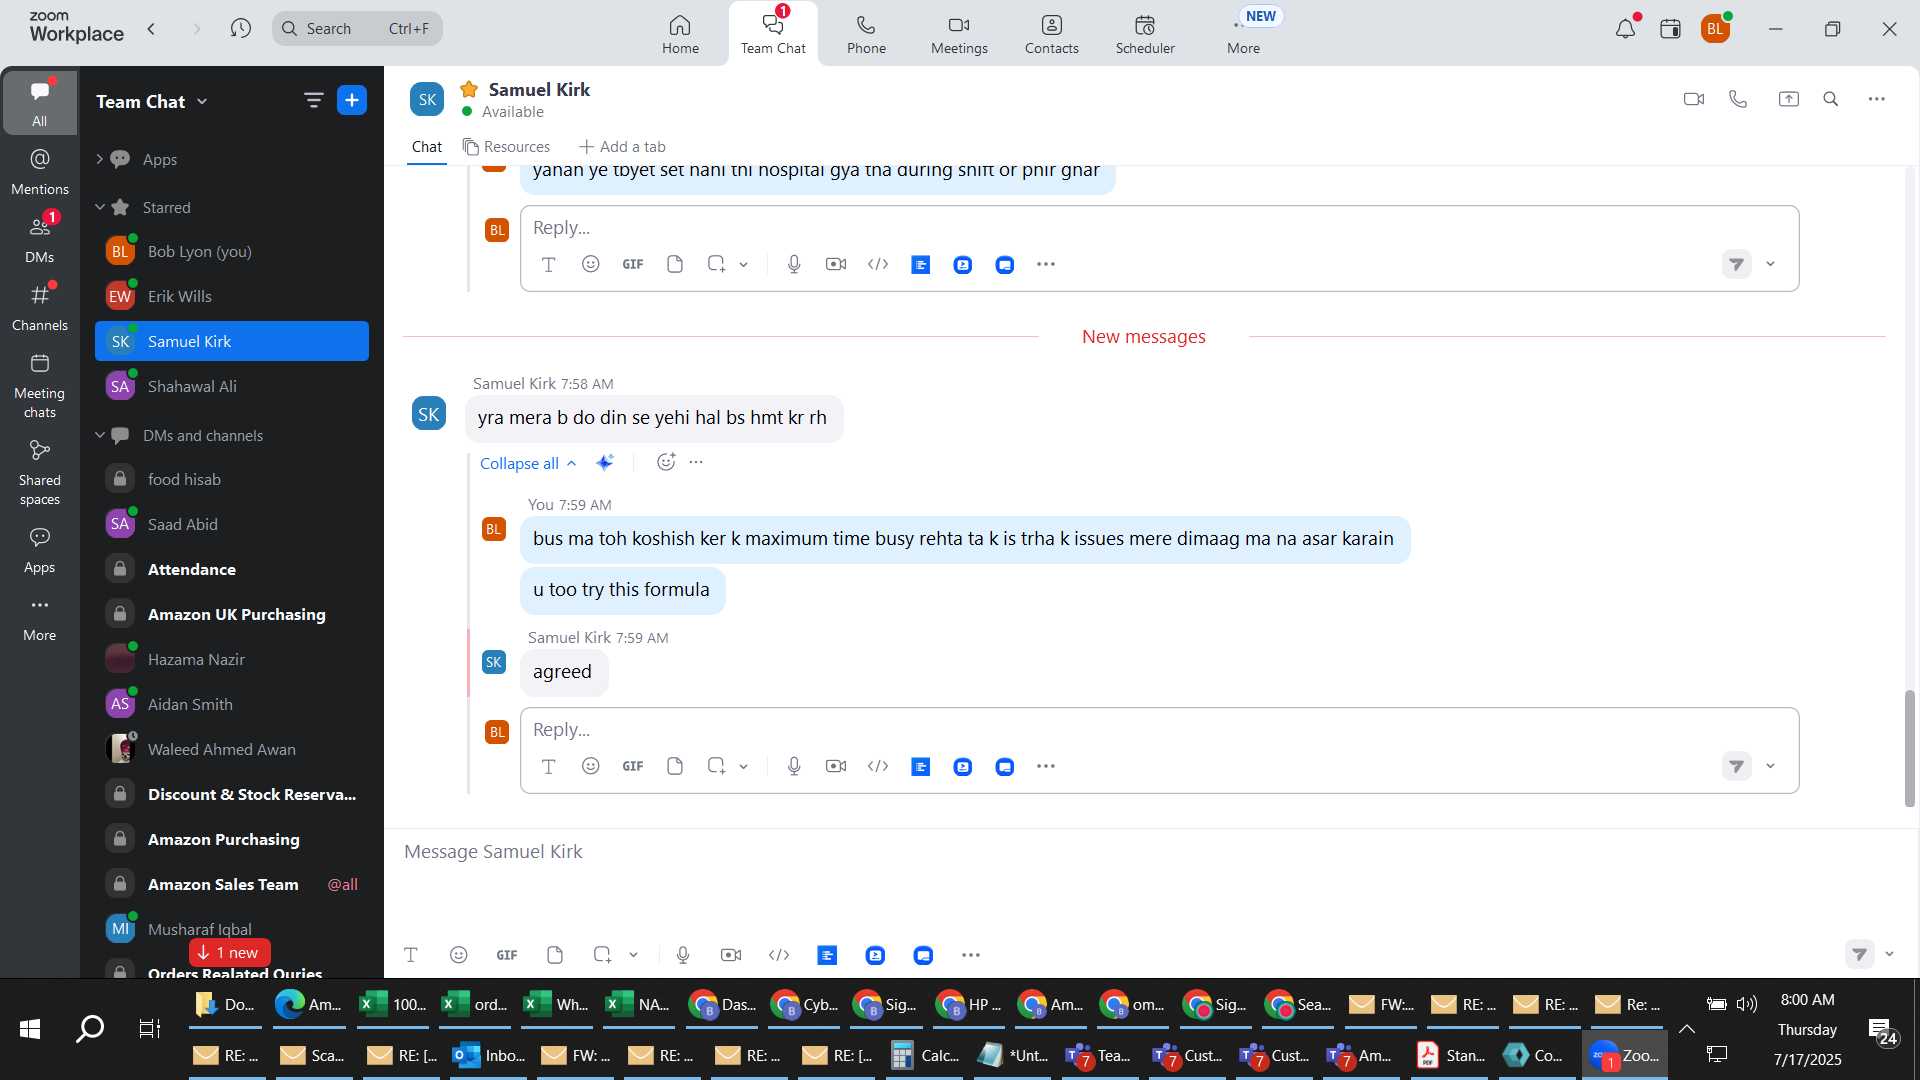Filter the Team Chat list
The image size is (1920, 1080).
[313, 100]
